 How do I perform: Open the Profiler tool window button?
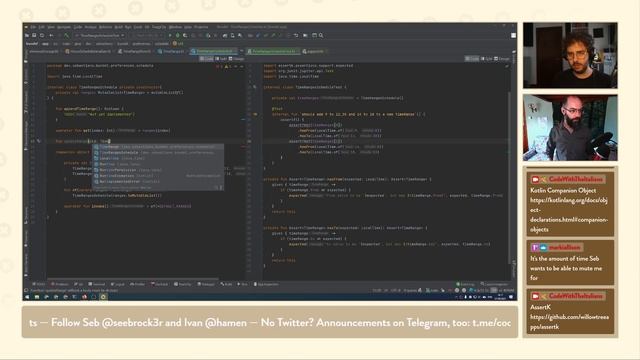pos(137,284)
